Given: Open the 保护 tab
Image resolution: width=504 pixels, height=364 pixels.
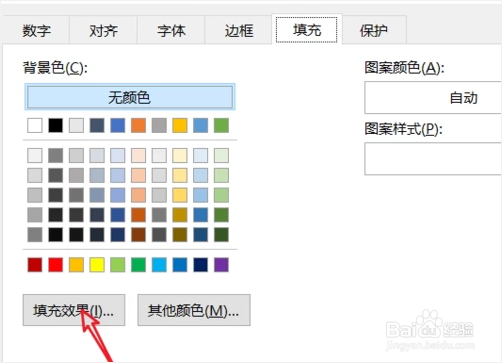Looking at the screenshot, I should [374, 31].
